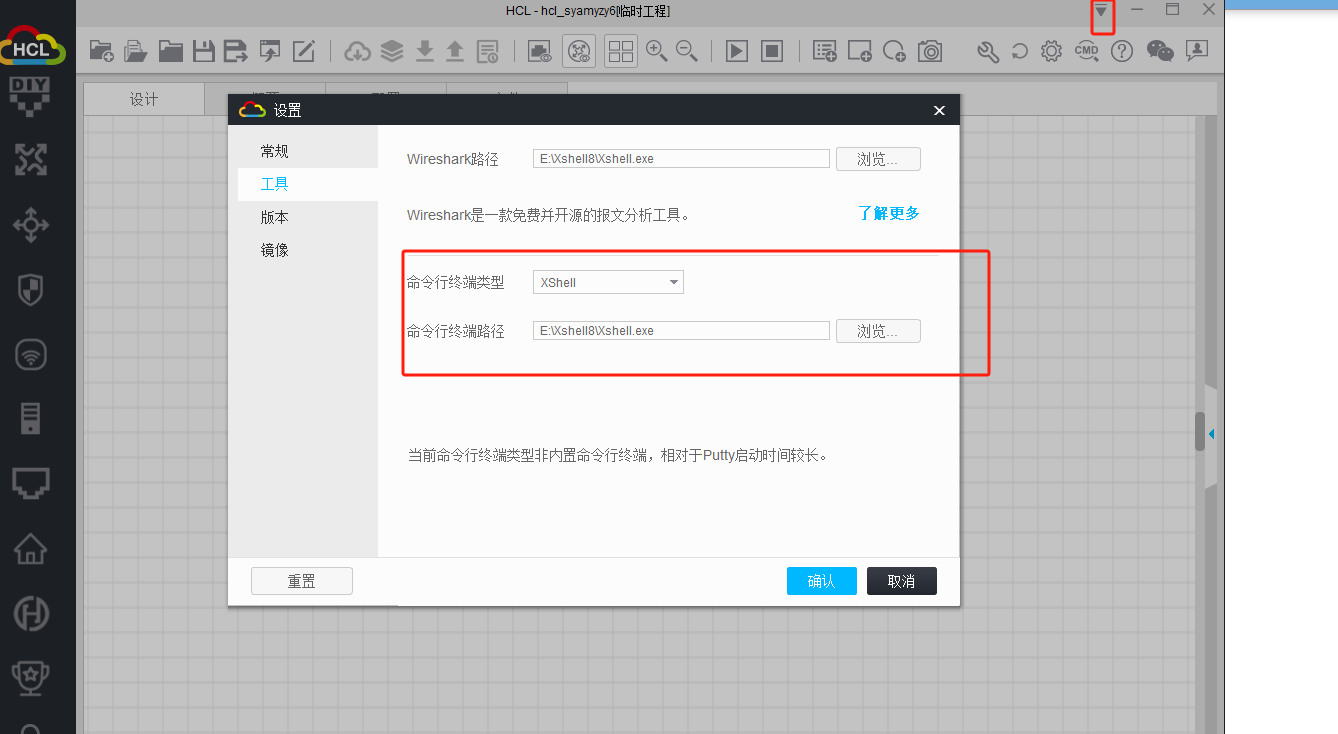
Task: Open the title bar dropdown triangle menu
Action: pyautogui.click(x=1101, y=11)
